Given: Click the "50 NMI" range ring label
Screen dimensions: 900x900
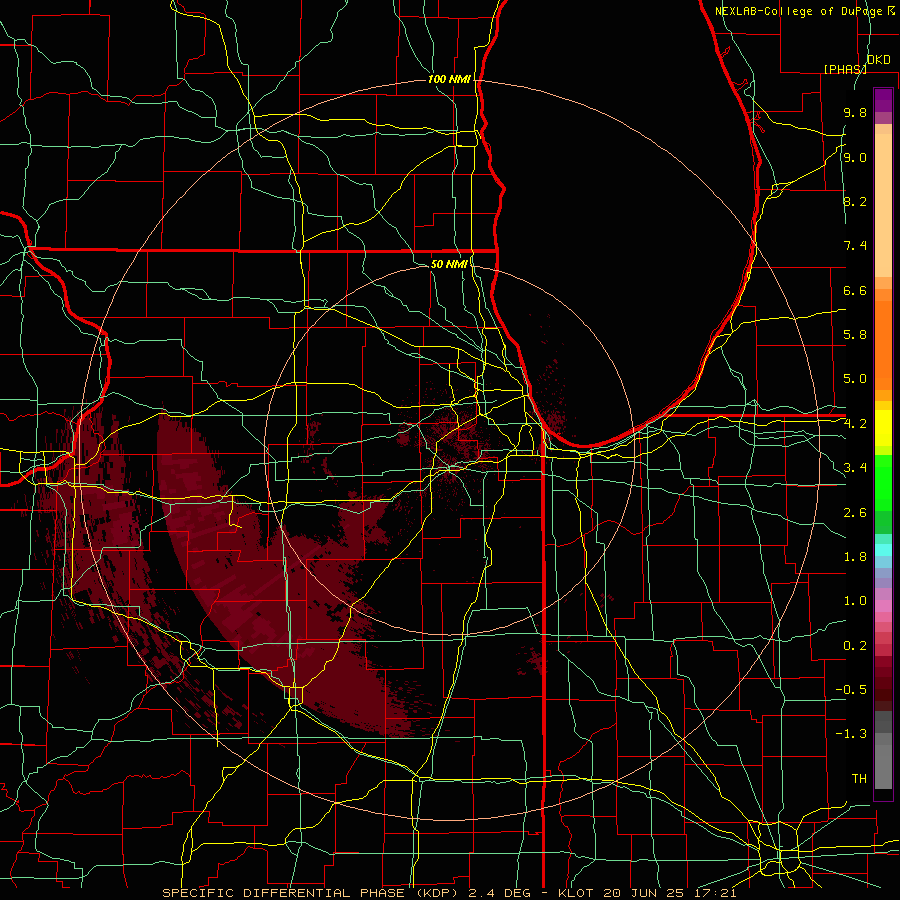Looking at the screenshot, I should tap(449, 264).
